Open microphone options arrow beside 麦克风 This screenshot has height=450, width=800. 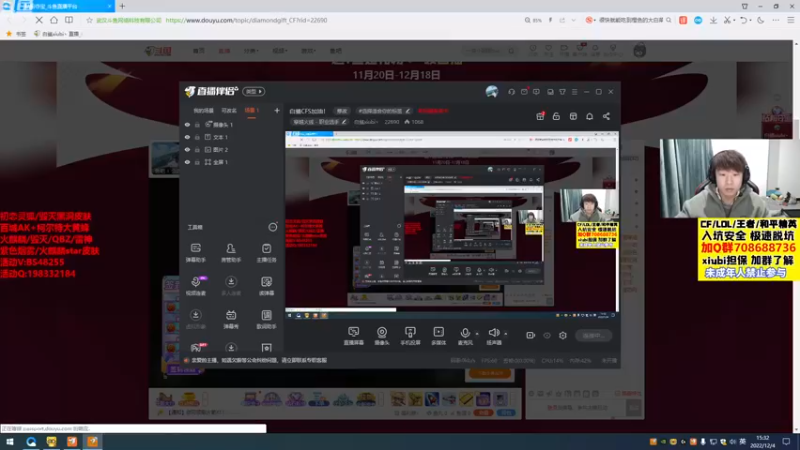(x=477, y=334)
